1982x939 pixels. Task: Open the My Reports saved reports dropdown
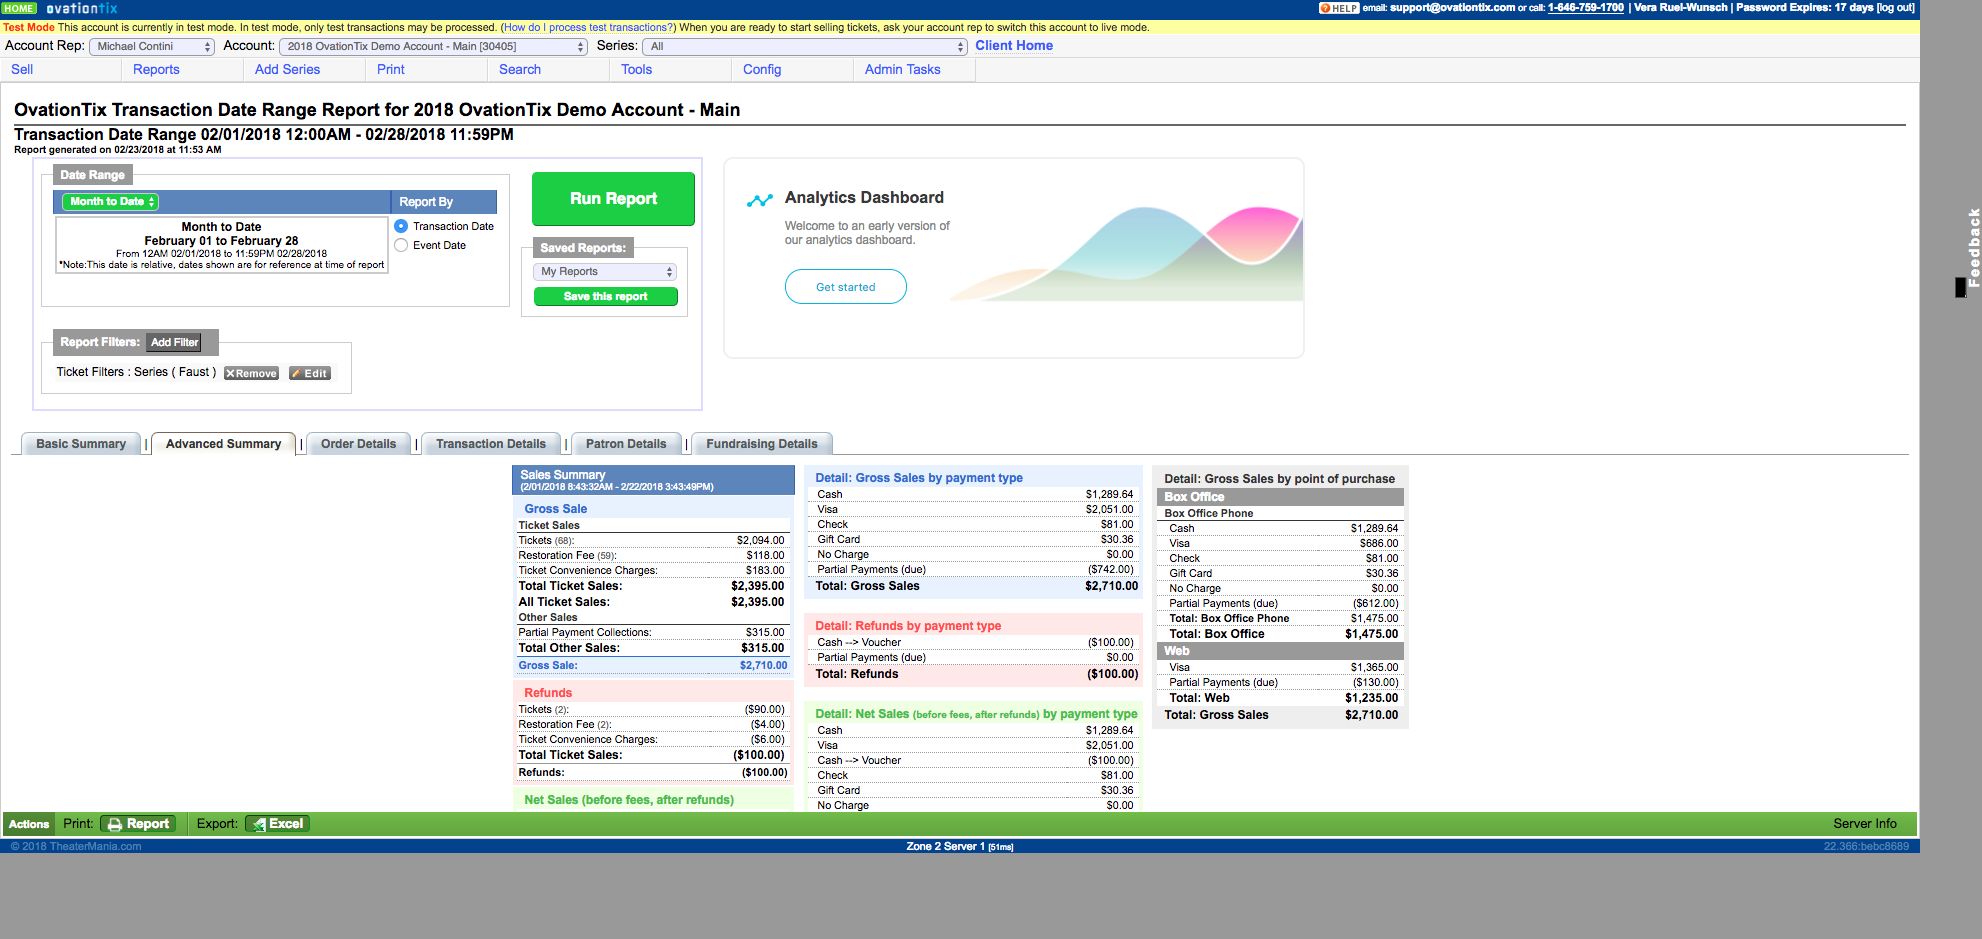click(604, 271)
